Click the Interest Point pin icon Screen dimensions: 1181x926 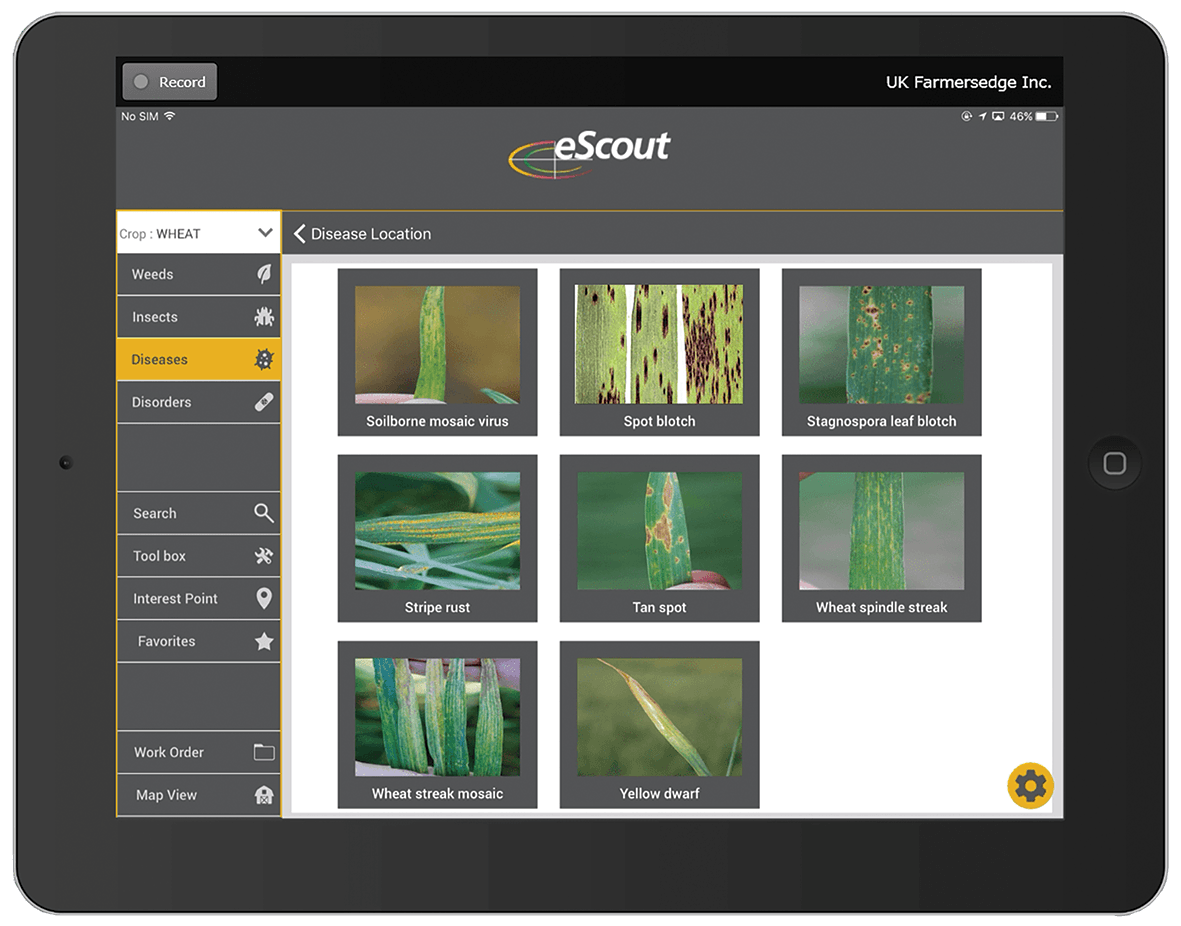[264, 598]
